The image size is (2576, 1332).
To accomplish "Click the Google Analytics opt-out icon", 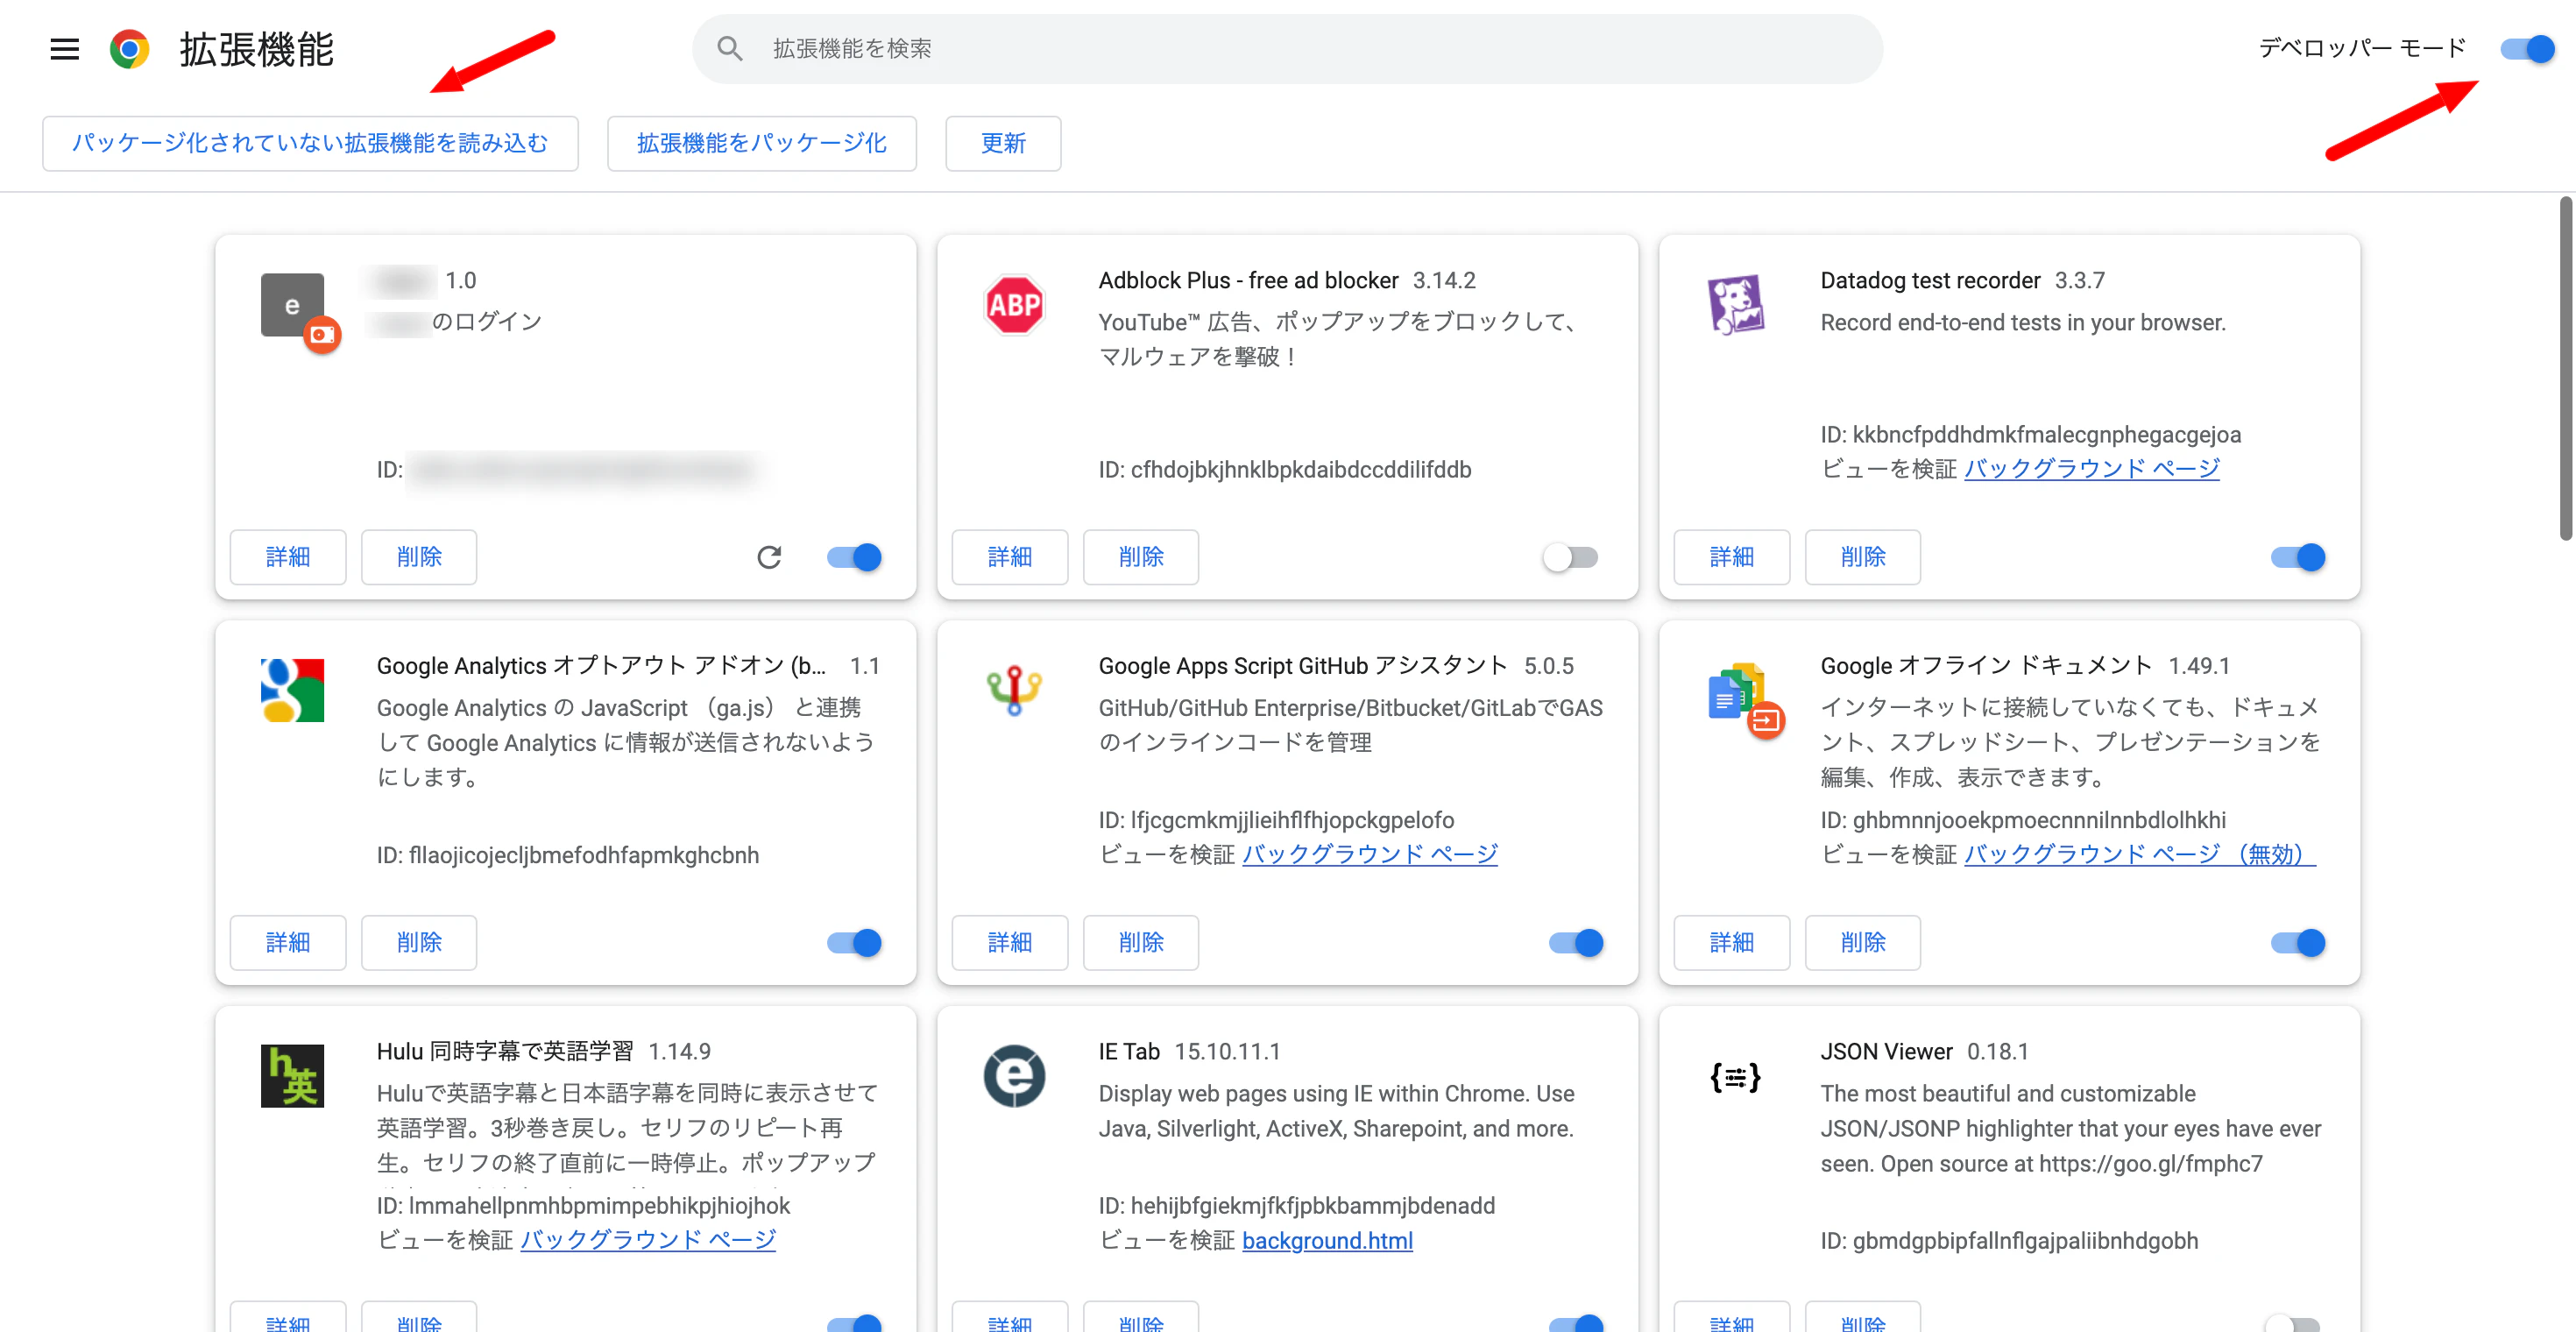I will tap(293, 690).
